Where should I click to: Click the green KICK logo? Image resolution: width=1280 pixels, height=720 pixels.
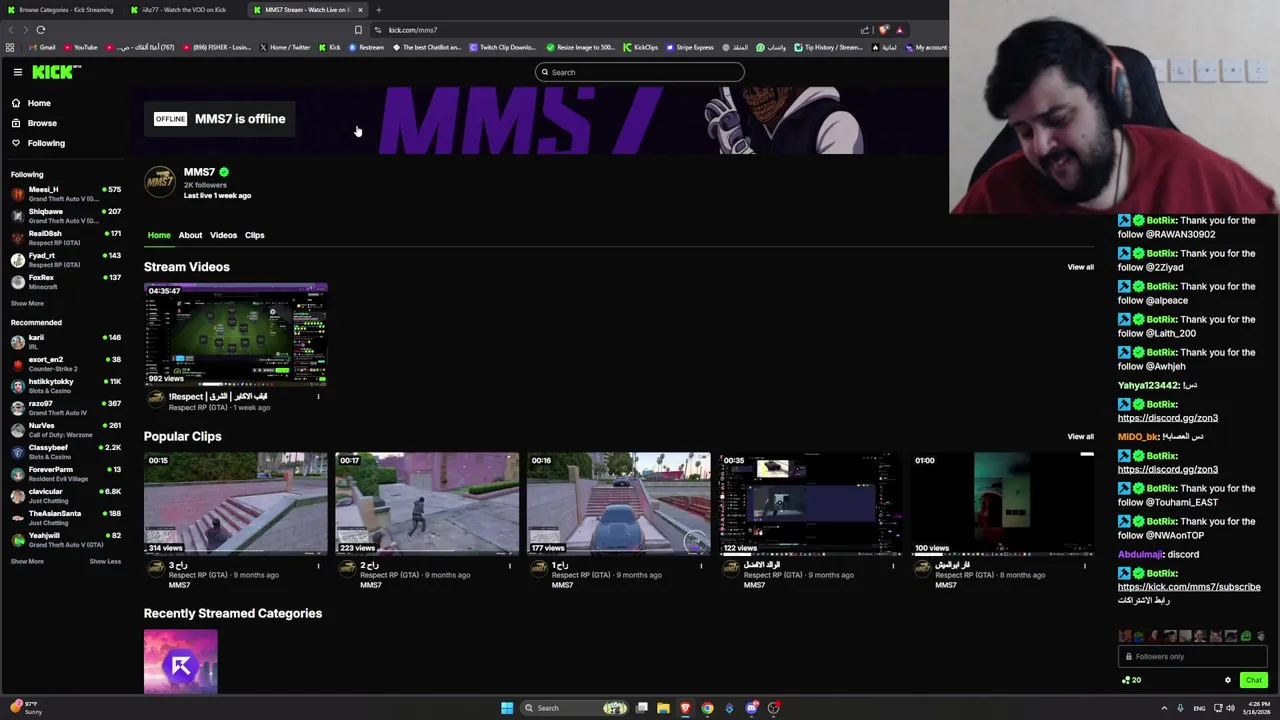(54, 72)
